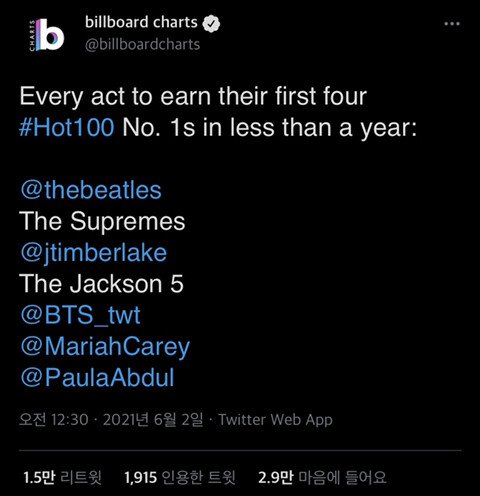Visit the @jtimberlake mention
480x496 pixels.
tap(93, 253)
